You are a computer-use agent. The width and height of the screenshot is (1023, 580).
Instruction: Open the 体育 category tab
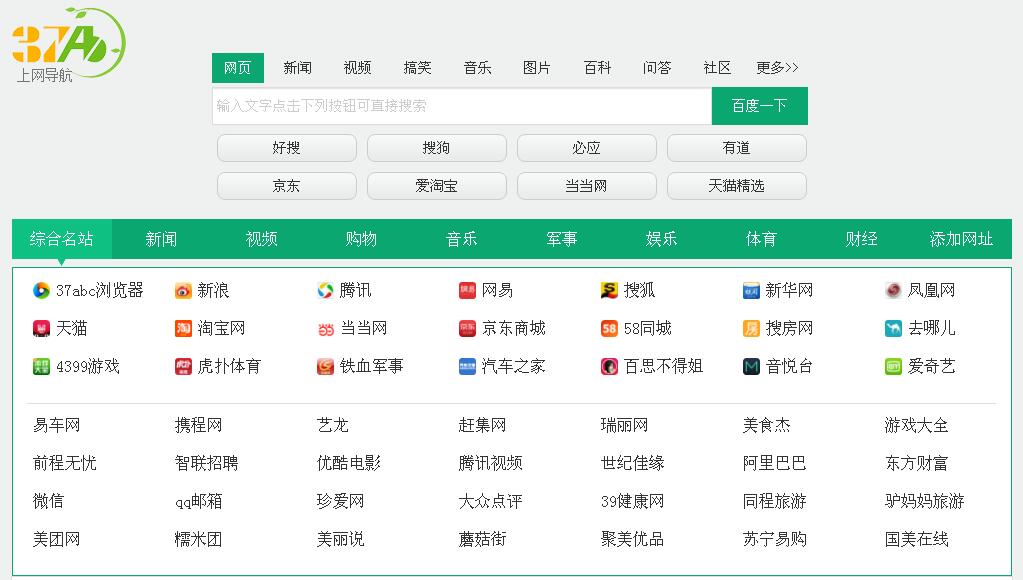[x=761, y=239]
